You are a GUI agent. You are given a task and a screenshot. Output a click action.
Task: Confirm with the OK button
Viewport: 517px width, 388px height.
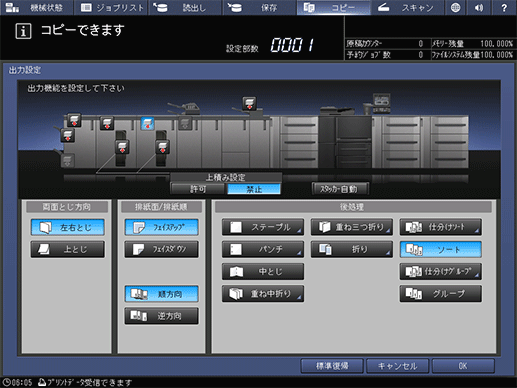[x=463, y=366]
